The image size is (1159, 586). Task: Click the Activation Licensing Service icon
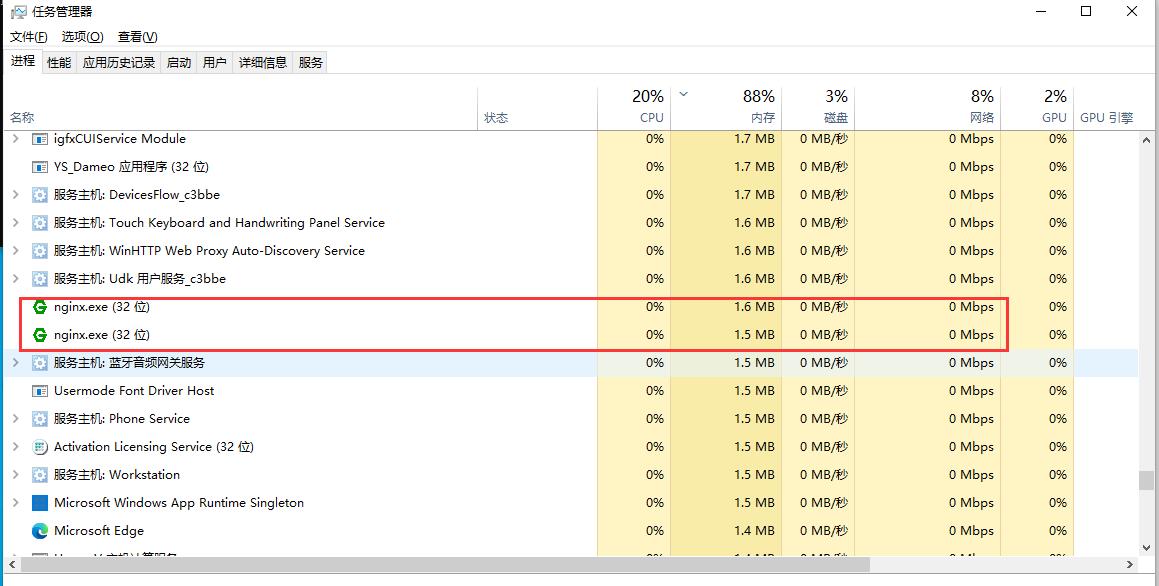[x=40, y=447]
